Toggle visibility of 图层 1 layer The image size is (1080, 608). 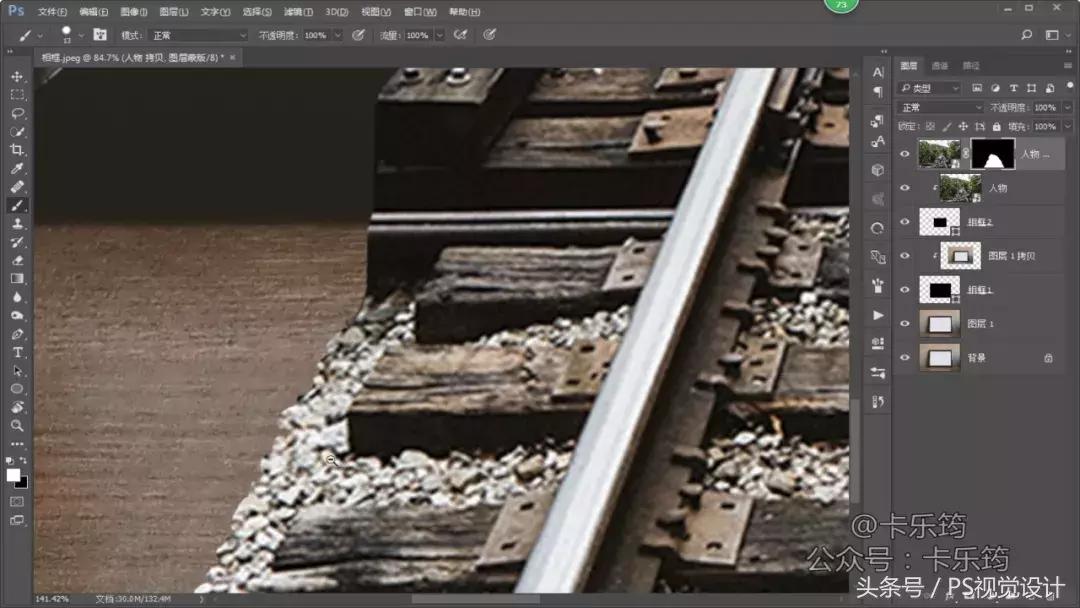(905, 323)
